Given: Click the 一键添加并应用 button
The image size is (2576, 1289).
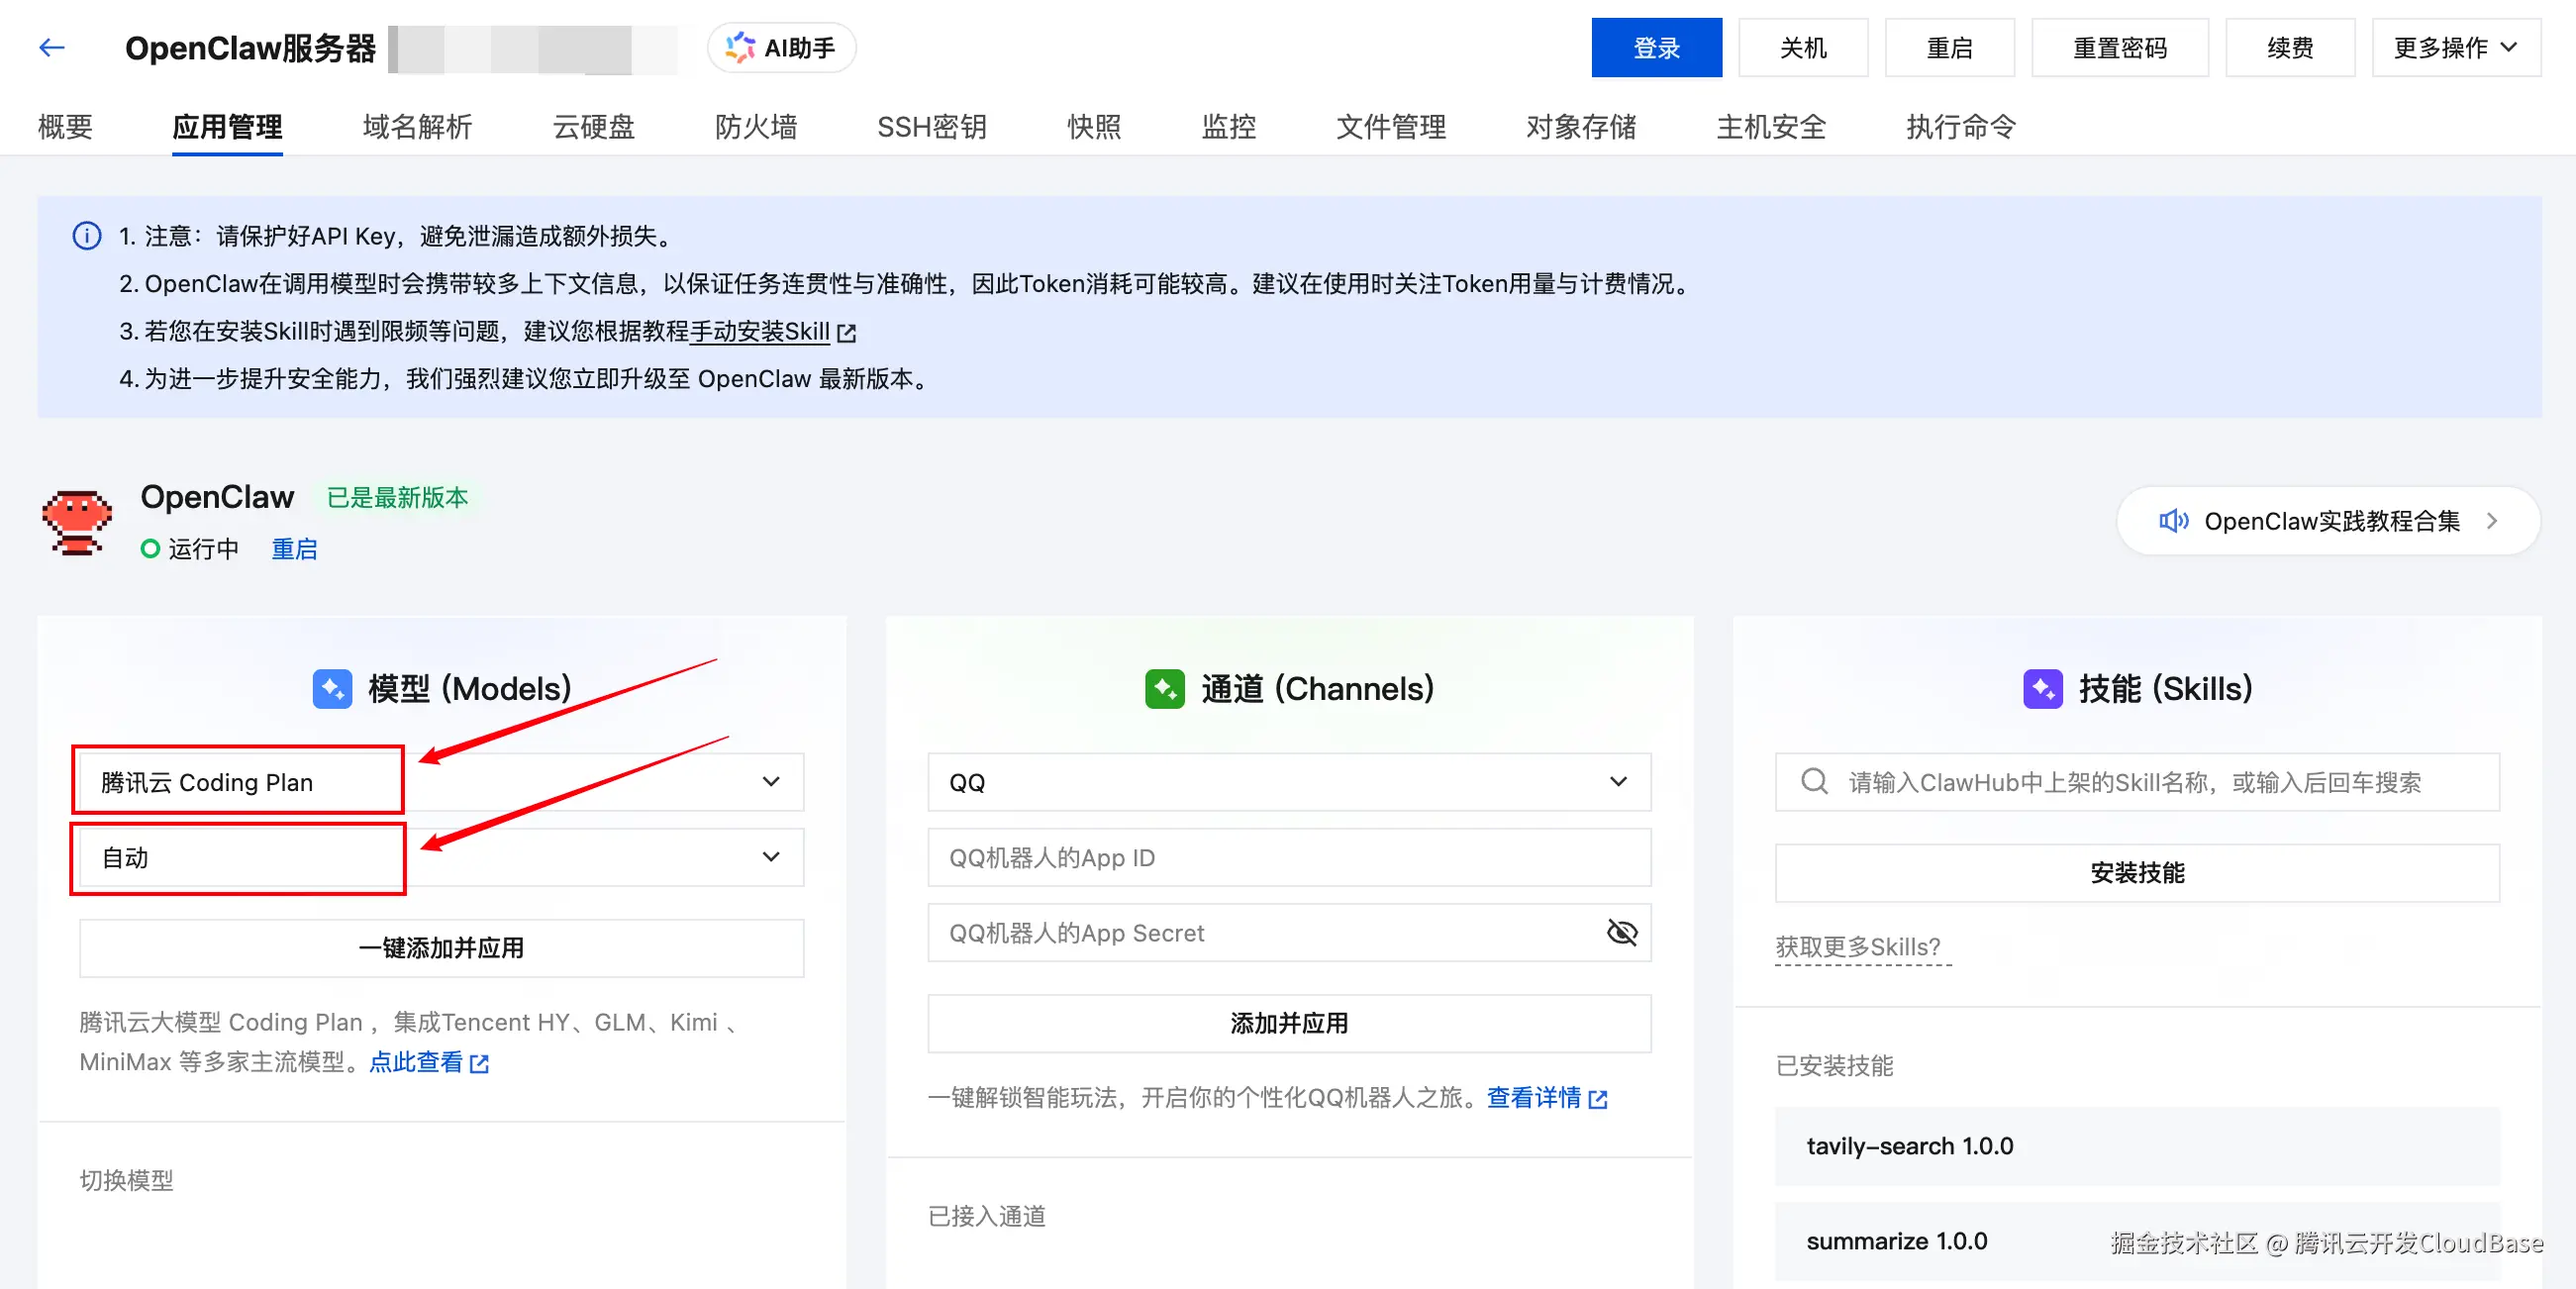Looking at the screenshot, I should coord(441,947).
